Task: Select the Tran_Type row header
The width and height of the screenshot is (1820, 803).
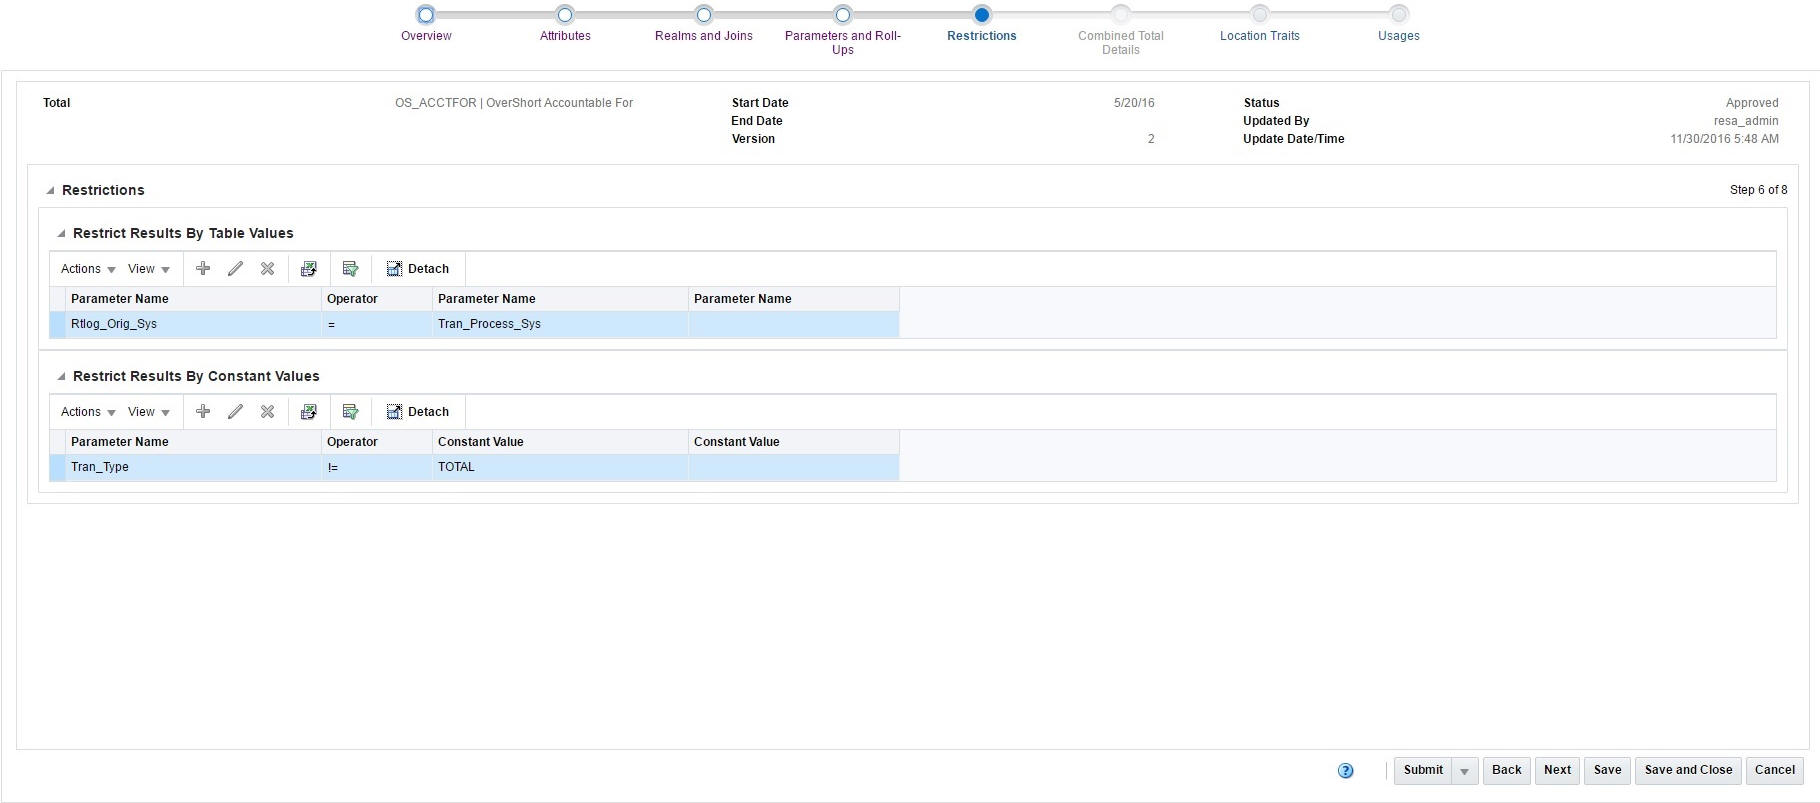Action: click(57, 467)
